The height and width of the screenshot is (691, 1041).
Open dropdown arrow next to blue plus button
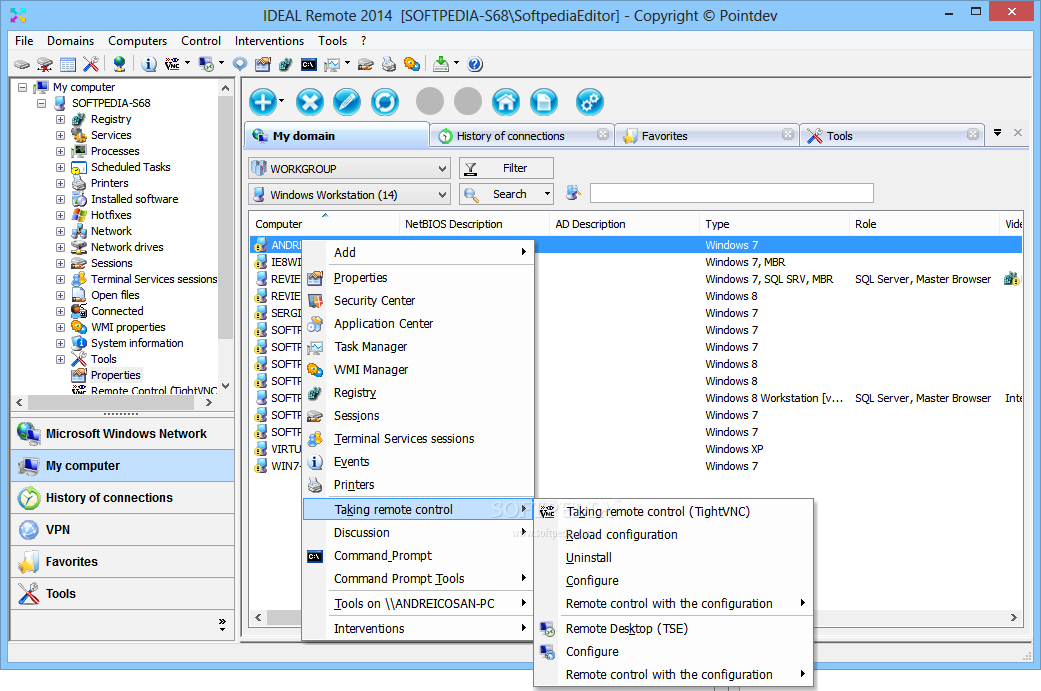click(x=281, y=101)
